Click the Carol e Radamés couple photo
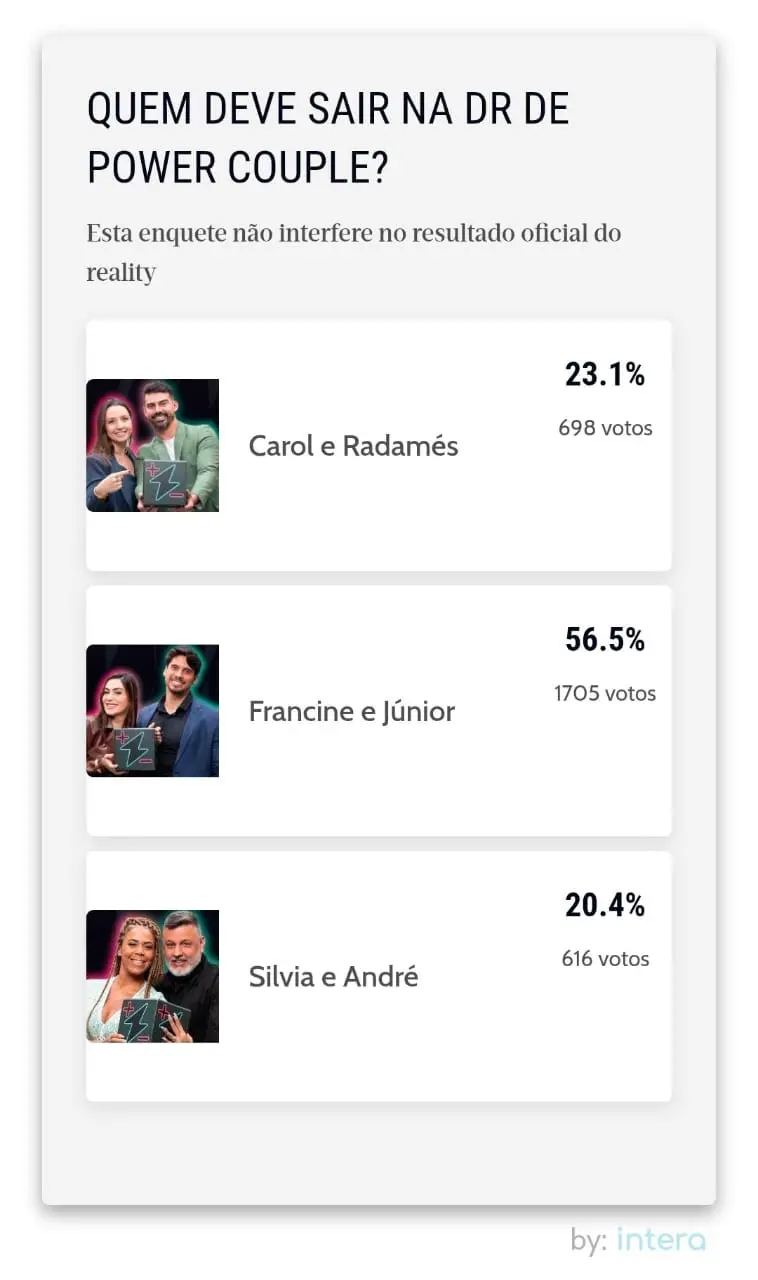The width and height of the screenshot is (758, 1280). 152,446
